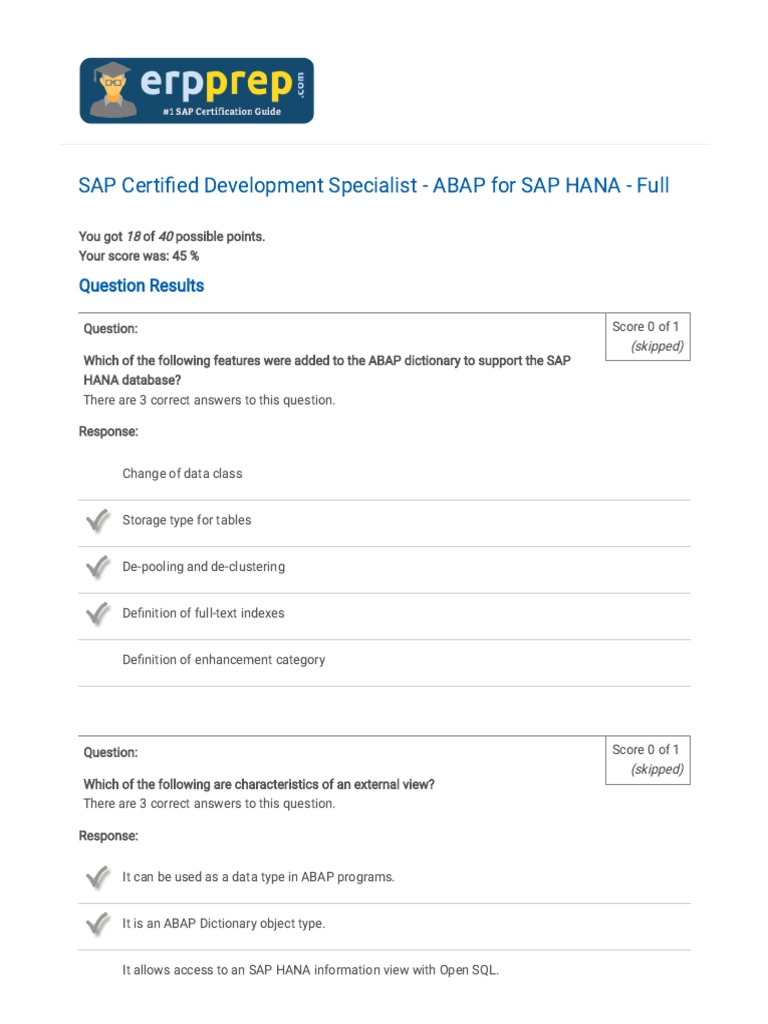
Task: Click the ERPPREP logo banner
Action: click(x=196, y=91)
